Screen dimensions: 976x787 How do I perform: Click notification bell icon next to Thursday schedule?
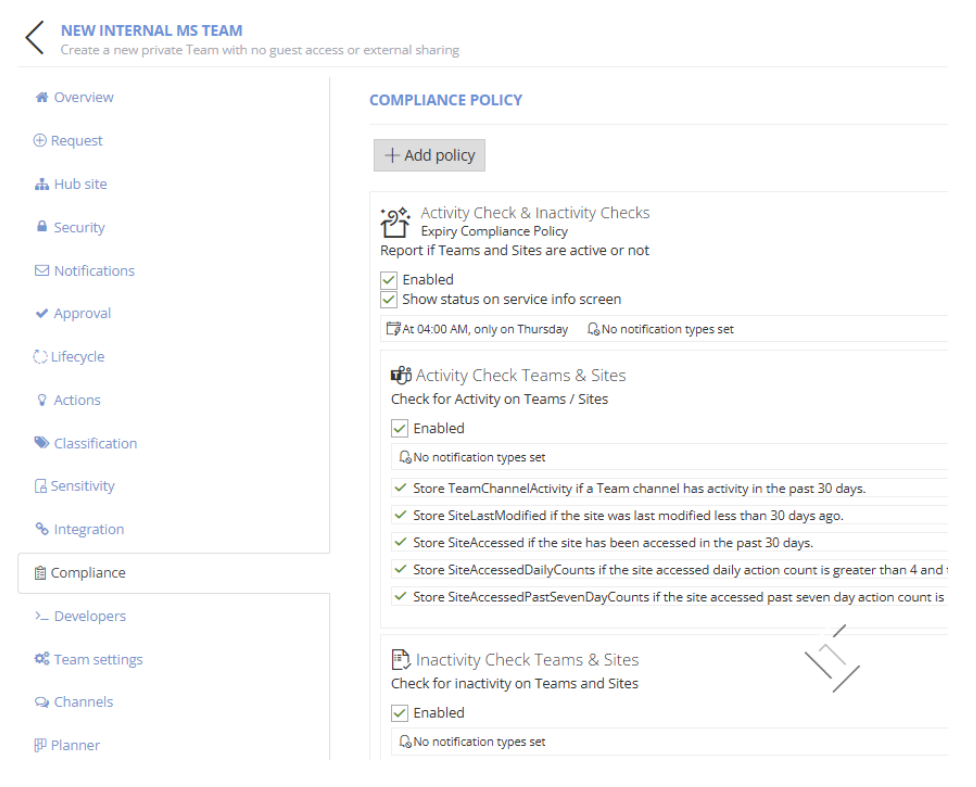click(x=594, y=328)
